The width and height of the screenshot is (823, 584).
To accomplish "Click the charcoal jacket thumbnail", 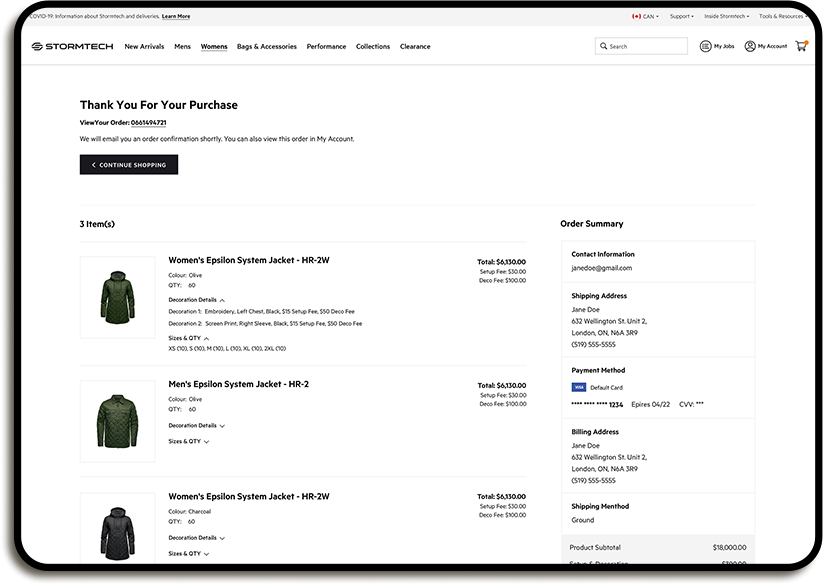I will pyautogui.click(x=117, y=530).
